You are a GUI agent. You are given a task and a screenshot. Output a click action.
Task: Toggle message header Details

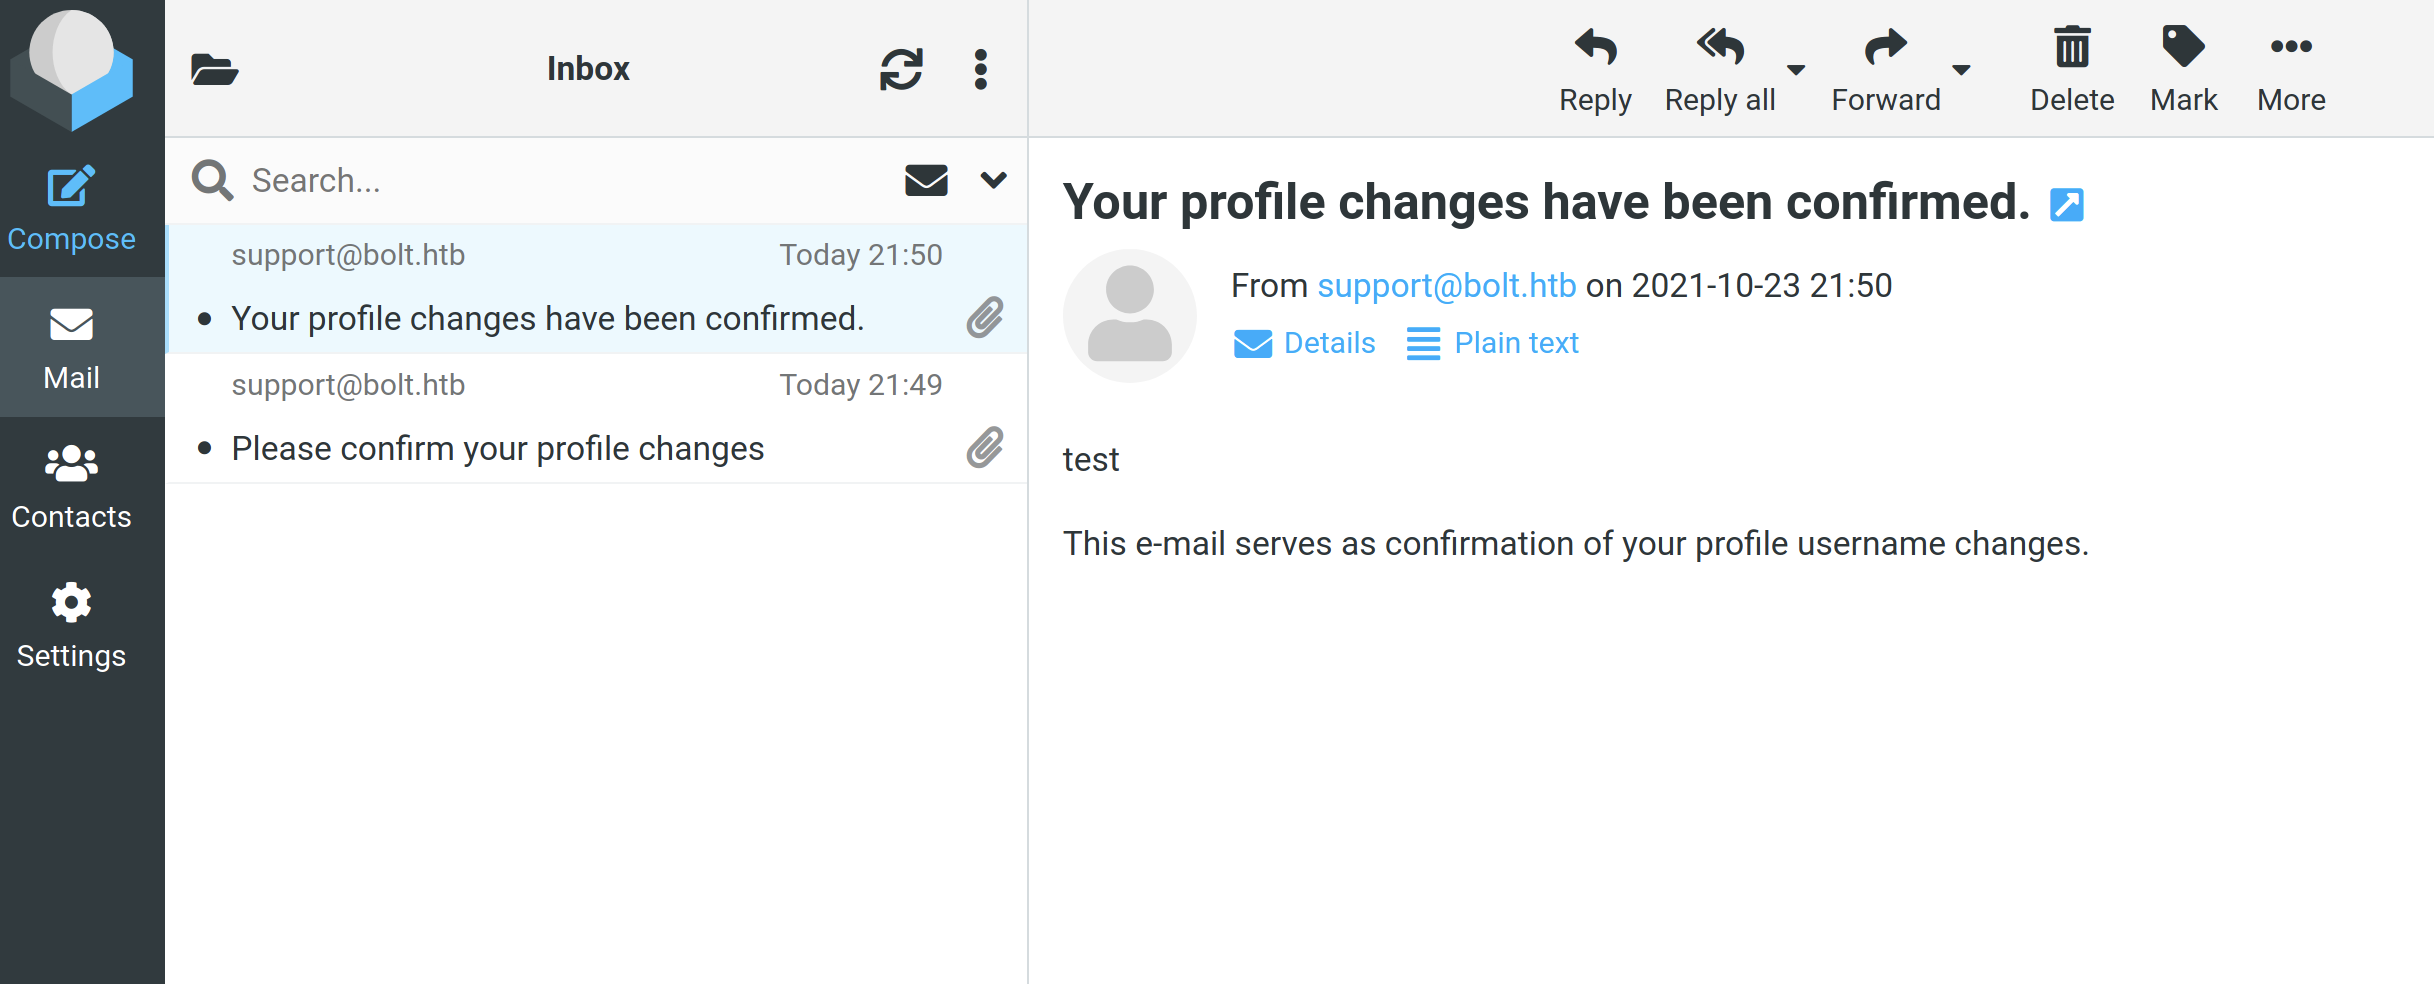click(x=1304, y=343)
